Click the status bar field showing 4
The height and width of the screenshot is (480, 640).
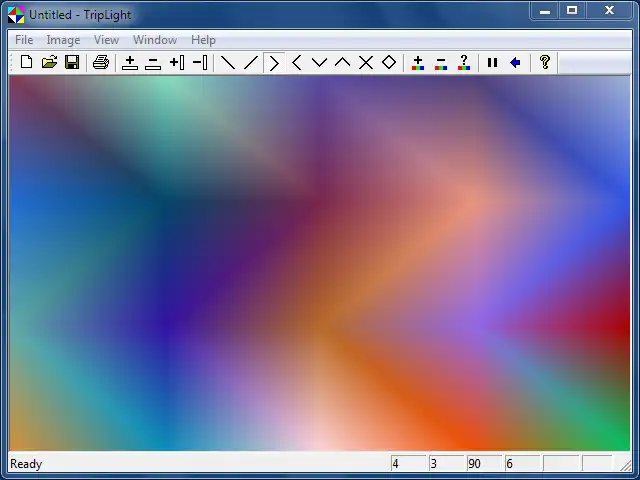point(408,464)
